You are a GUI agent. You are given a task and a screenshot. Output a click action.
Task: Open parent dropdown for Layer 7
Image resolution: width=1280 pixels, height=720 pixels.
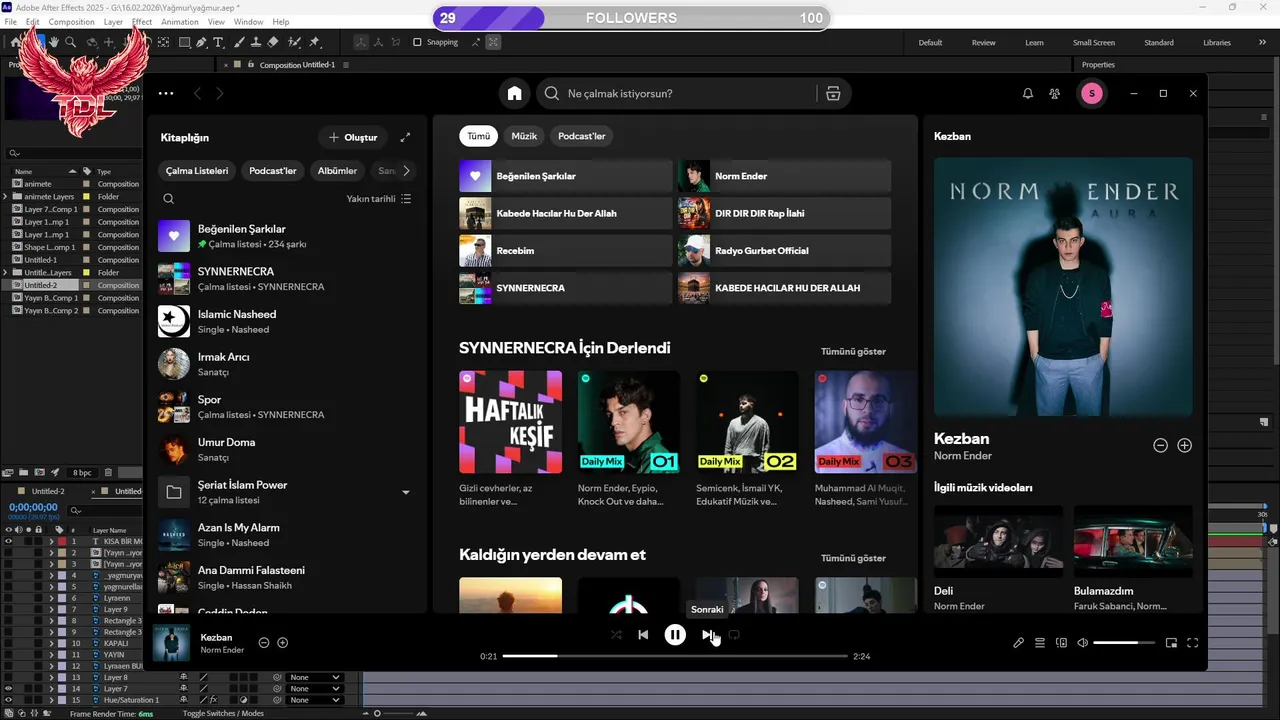314,689
